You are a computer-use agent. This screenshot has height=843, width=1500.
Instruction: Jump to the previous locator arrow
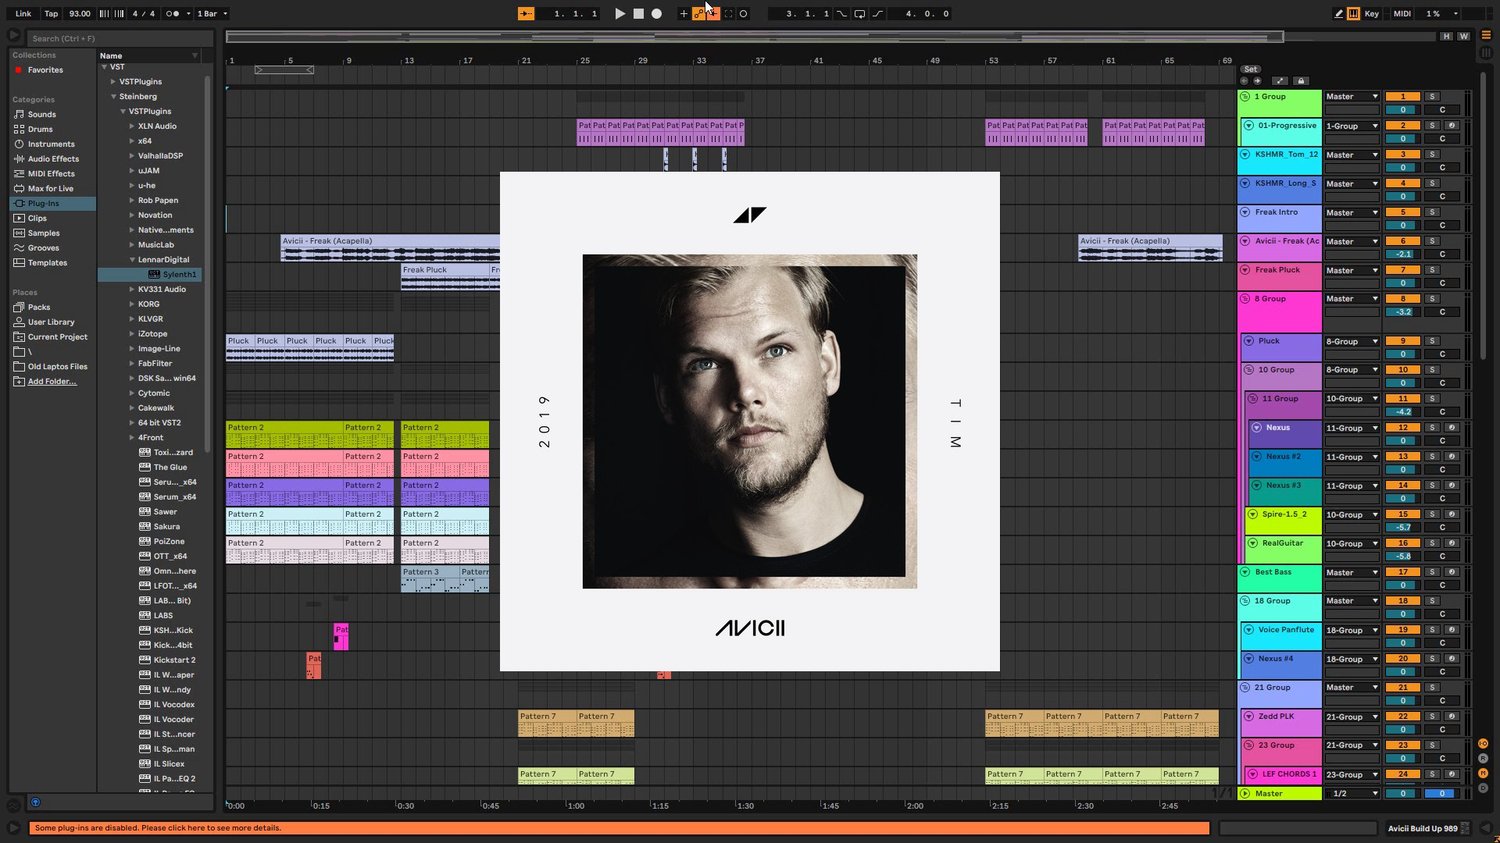tap(1244, 81)
